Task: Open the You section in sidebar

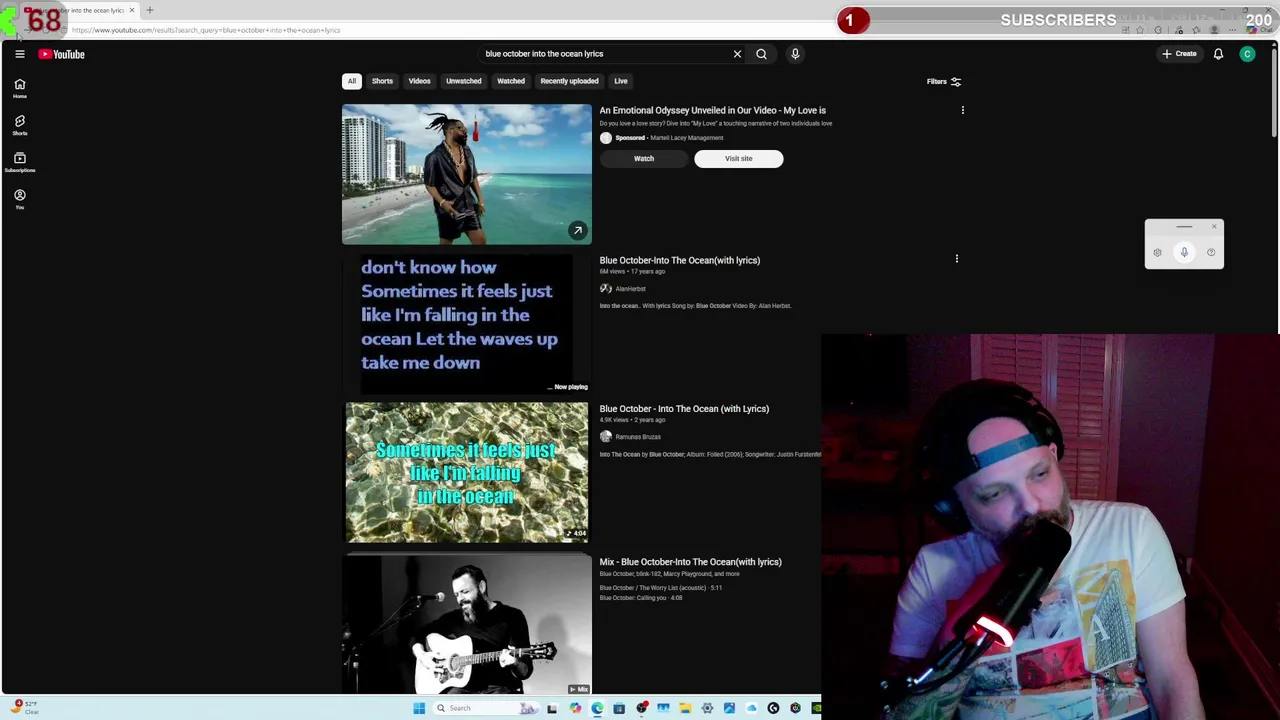Action: click(19, 199)
